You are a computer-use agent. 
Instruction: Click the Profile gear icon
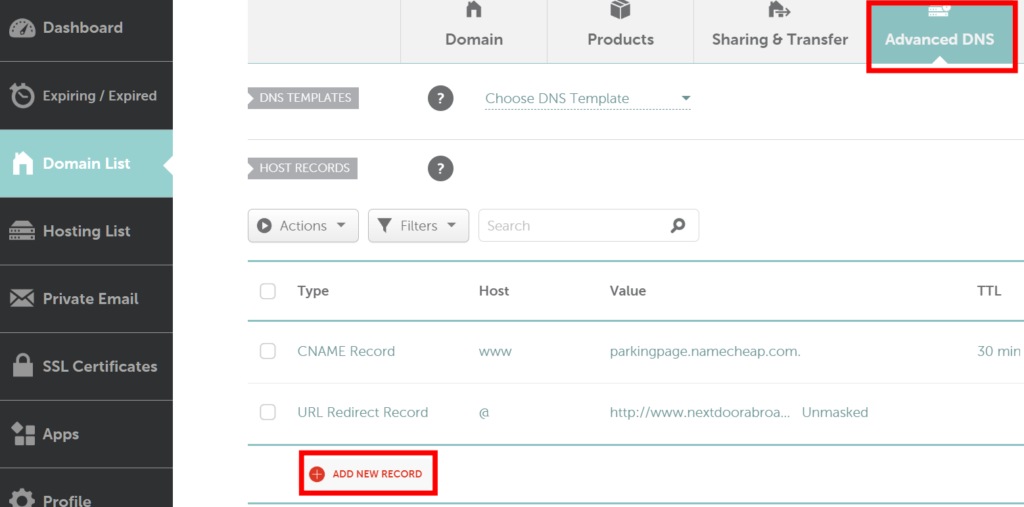click(x=23, y=499)
